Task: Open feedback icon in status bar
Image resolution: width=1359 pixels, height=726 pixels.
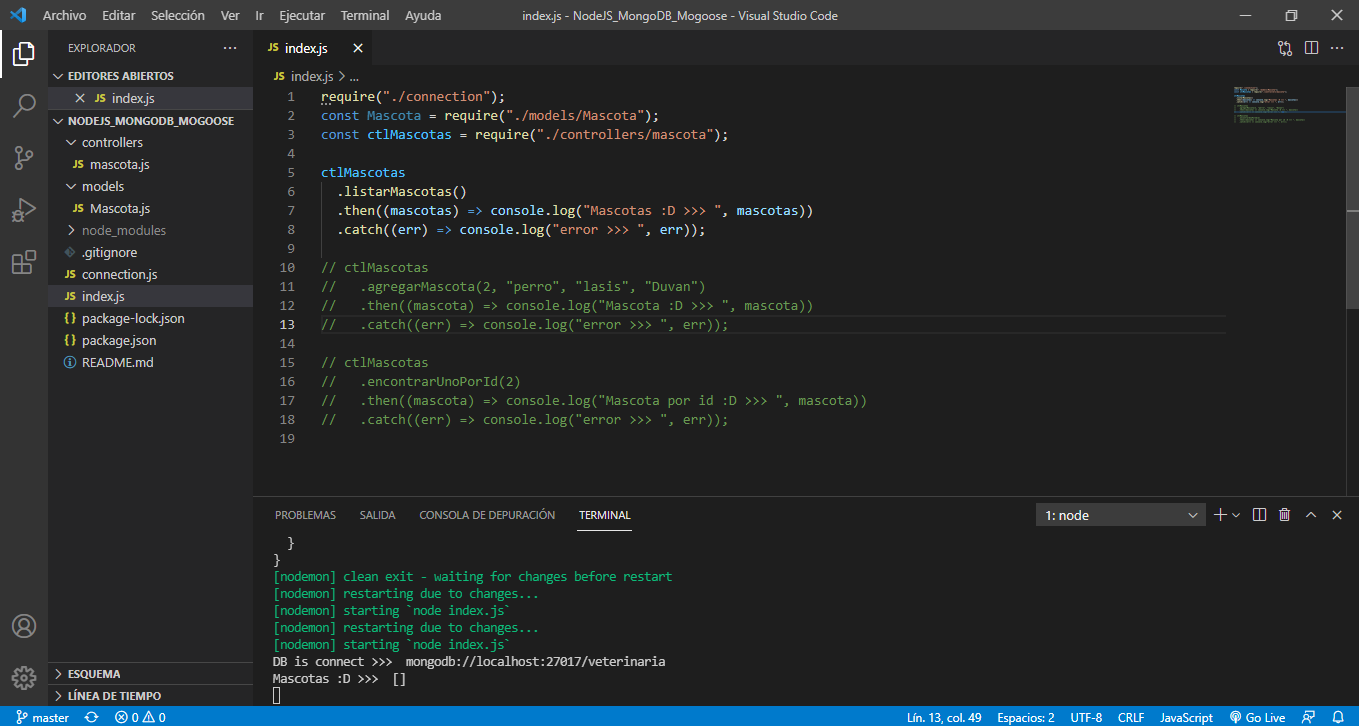Action: pos(1308,717)
